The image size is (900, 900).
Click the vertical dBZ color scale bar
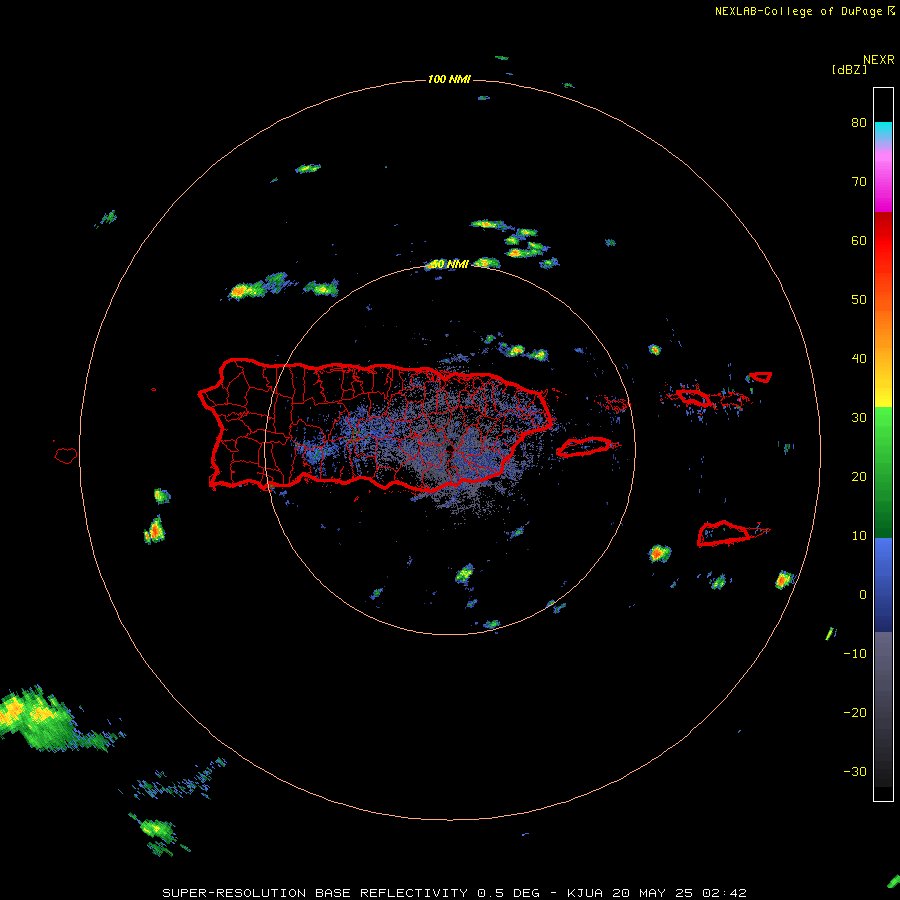[883, 444]
